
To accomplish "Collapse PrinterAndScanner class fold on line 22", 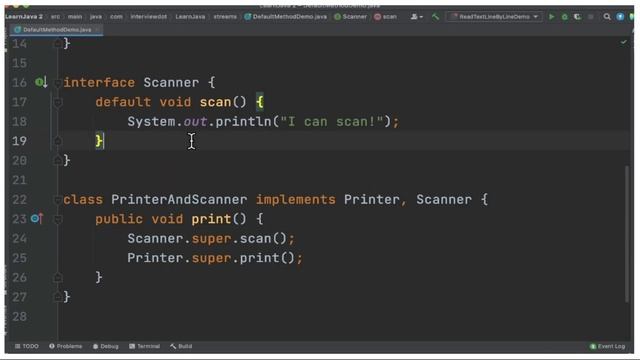I will (x=58, y=200).
